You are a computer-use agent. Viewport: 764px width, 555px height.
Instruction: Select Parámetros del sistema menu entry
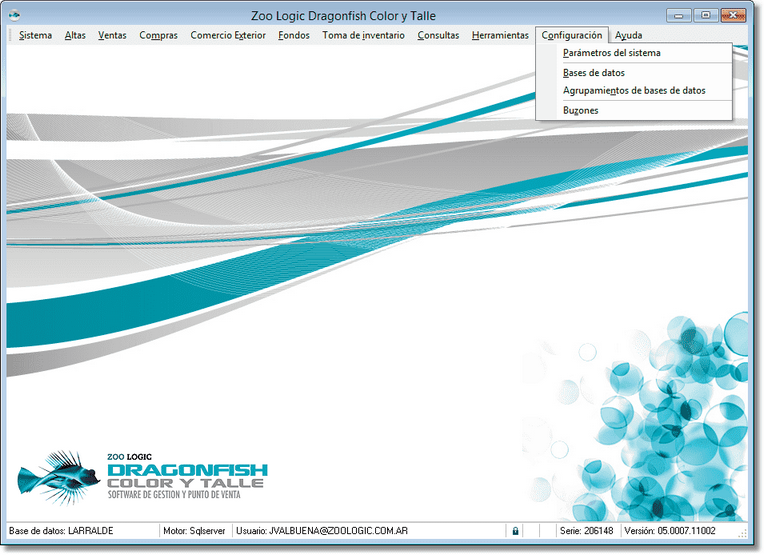(x=634, y=53)
